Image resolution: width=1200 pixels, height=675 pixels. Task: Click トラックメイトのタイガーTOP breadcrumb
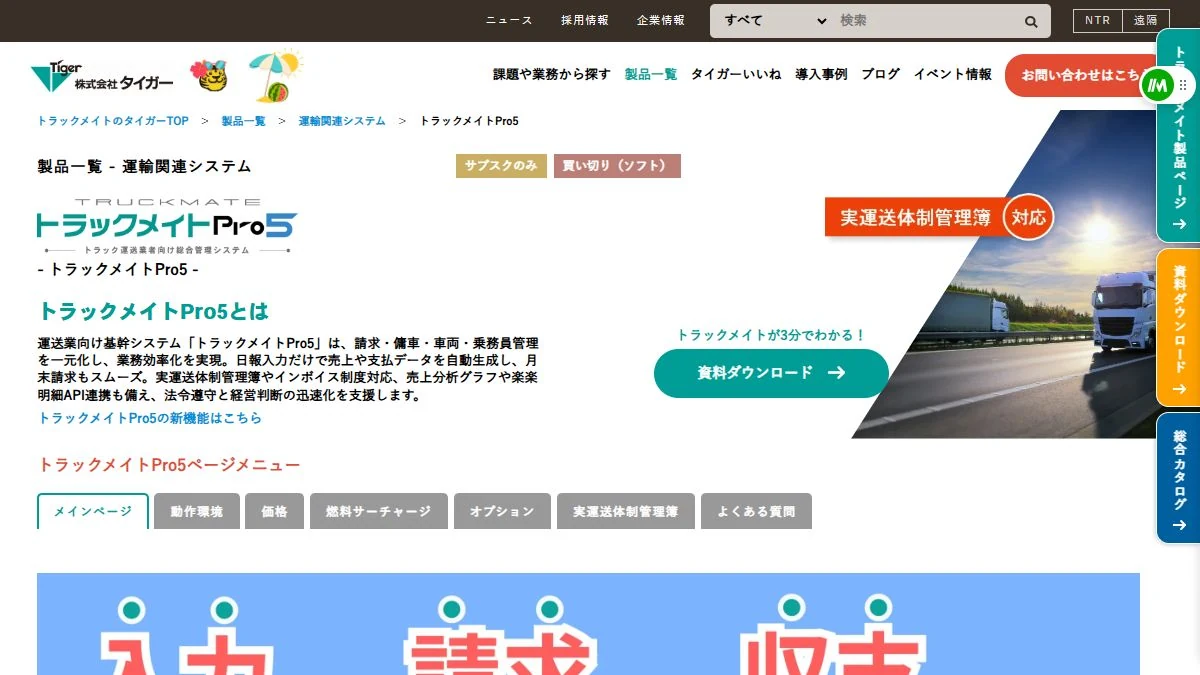pyautogui.click(x=113, y=121)
